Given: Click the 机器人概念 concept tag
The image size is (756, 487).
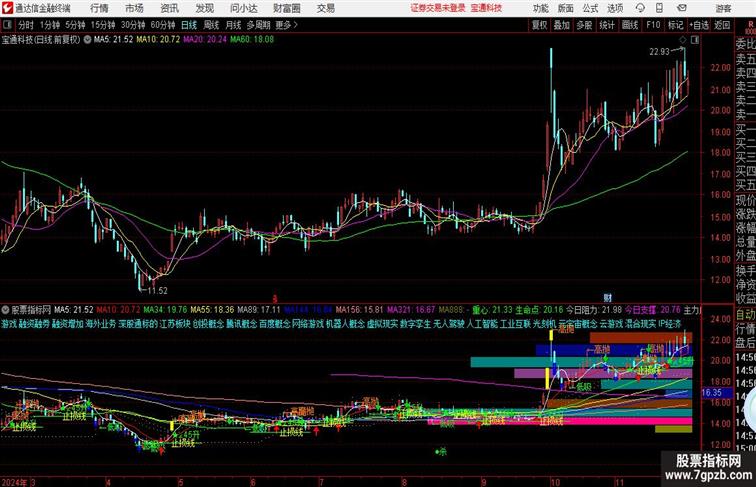Looking at the screenshot, I should [345, 324].
